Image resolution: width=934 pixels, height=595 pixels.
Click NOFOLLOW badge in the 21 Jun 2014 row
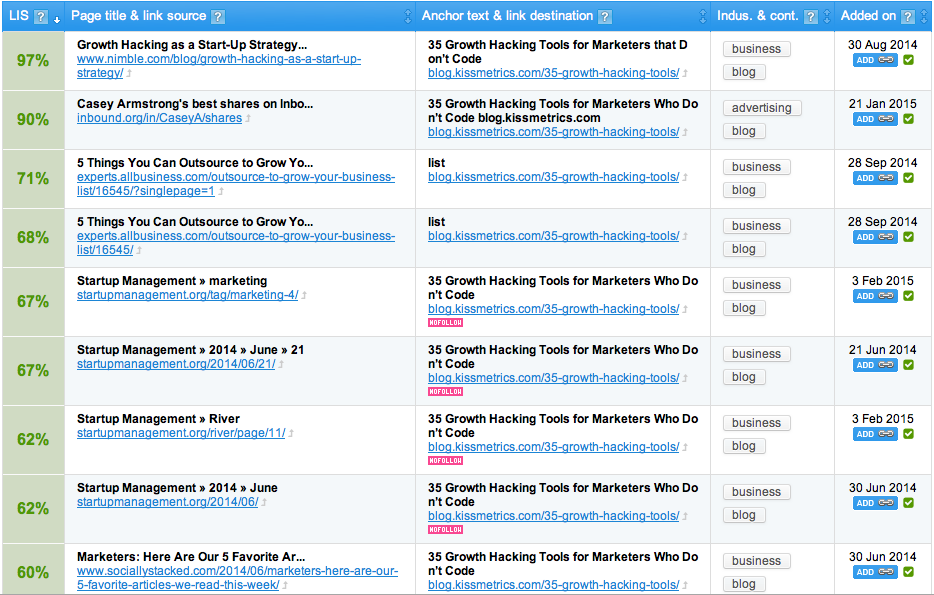point(446,392)
